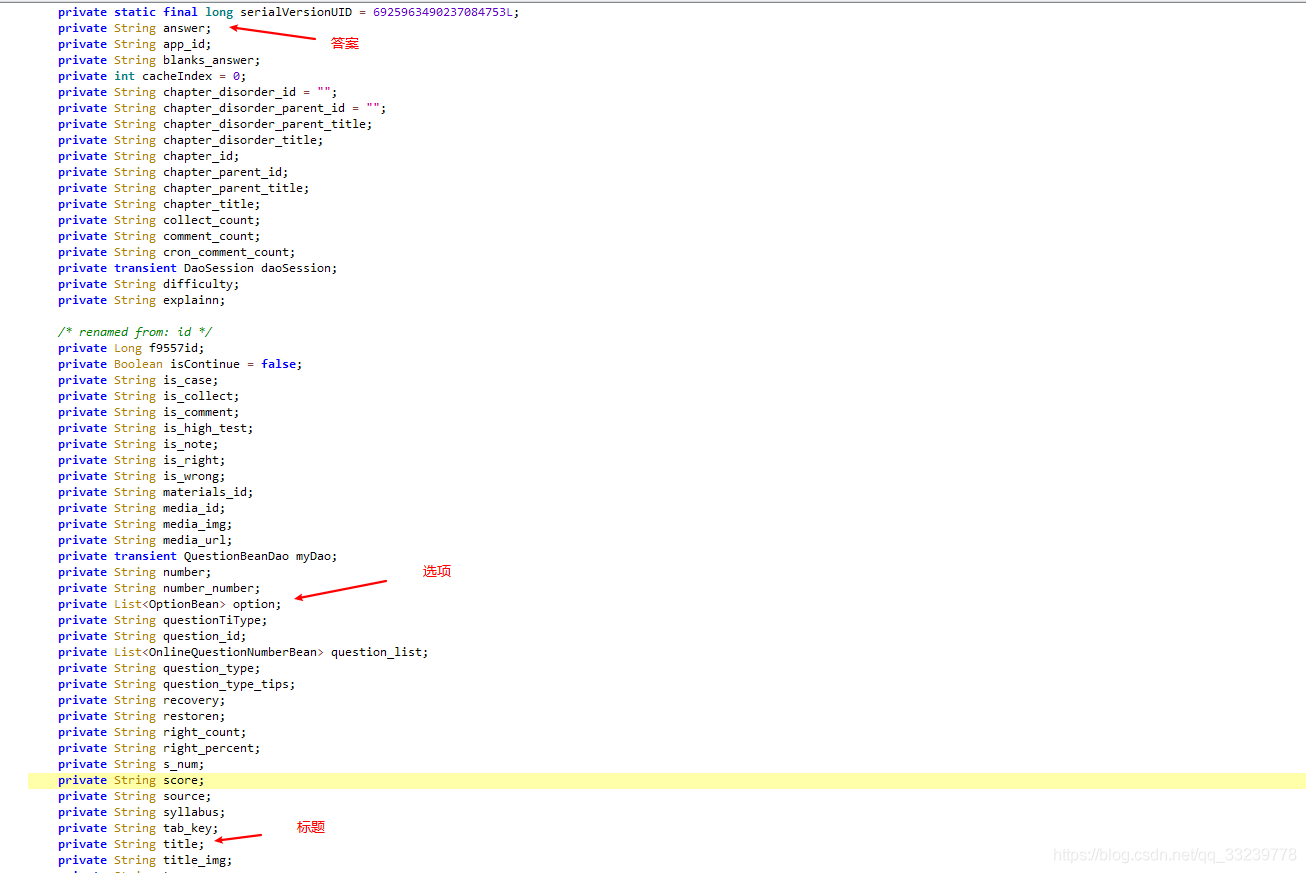Click the chapter_disorder_title line
Image resolution: width=1306 pixels, height=873 pixels.
tap(191, 140)
